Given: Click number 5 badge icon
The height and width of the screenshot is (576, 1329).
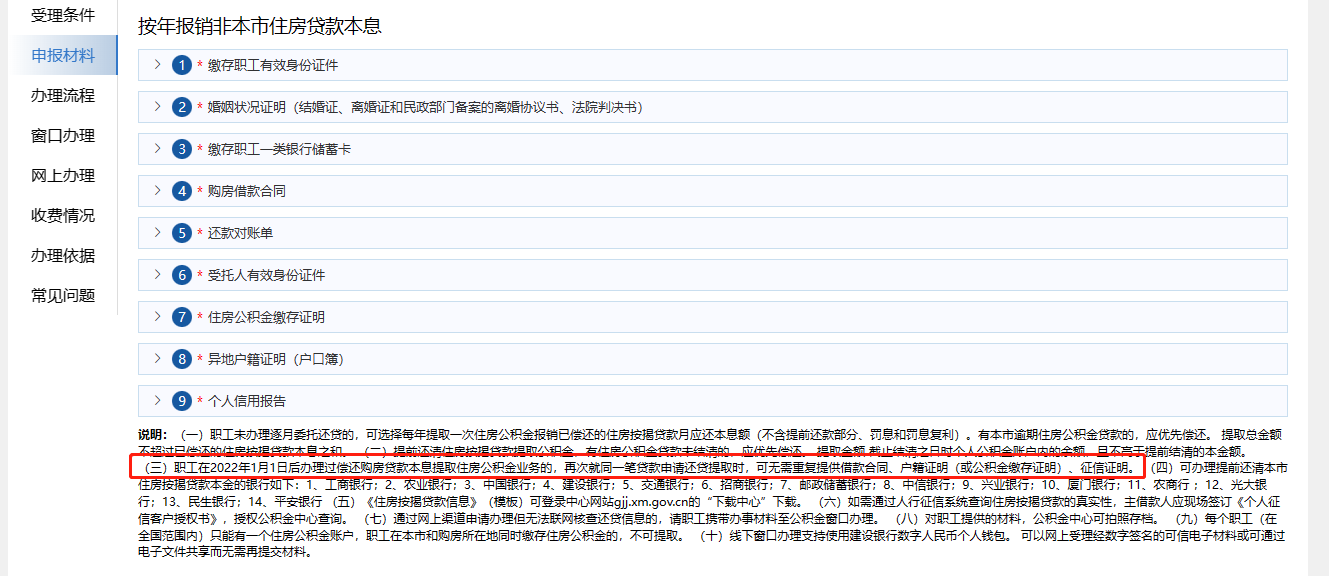Looking at the screenshot, I should pos(181,233).
